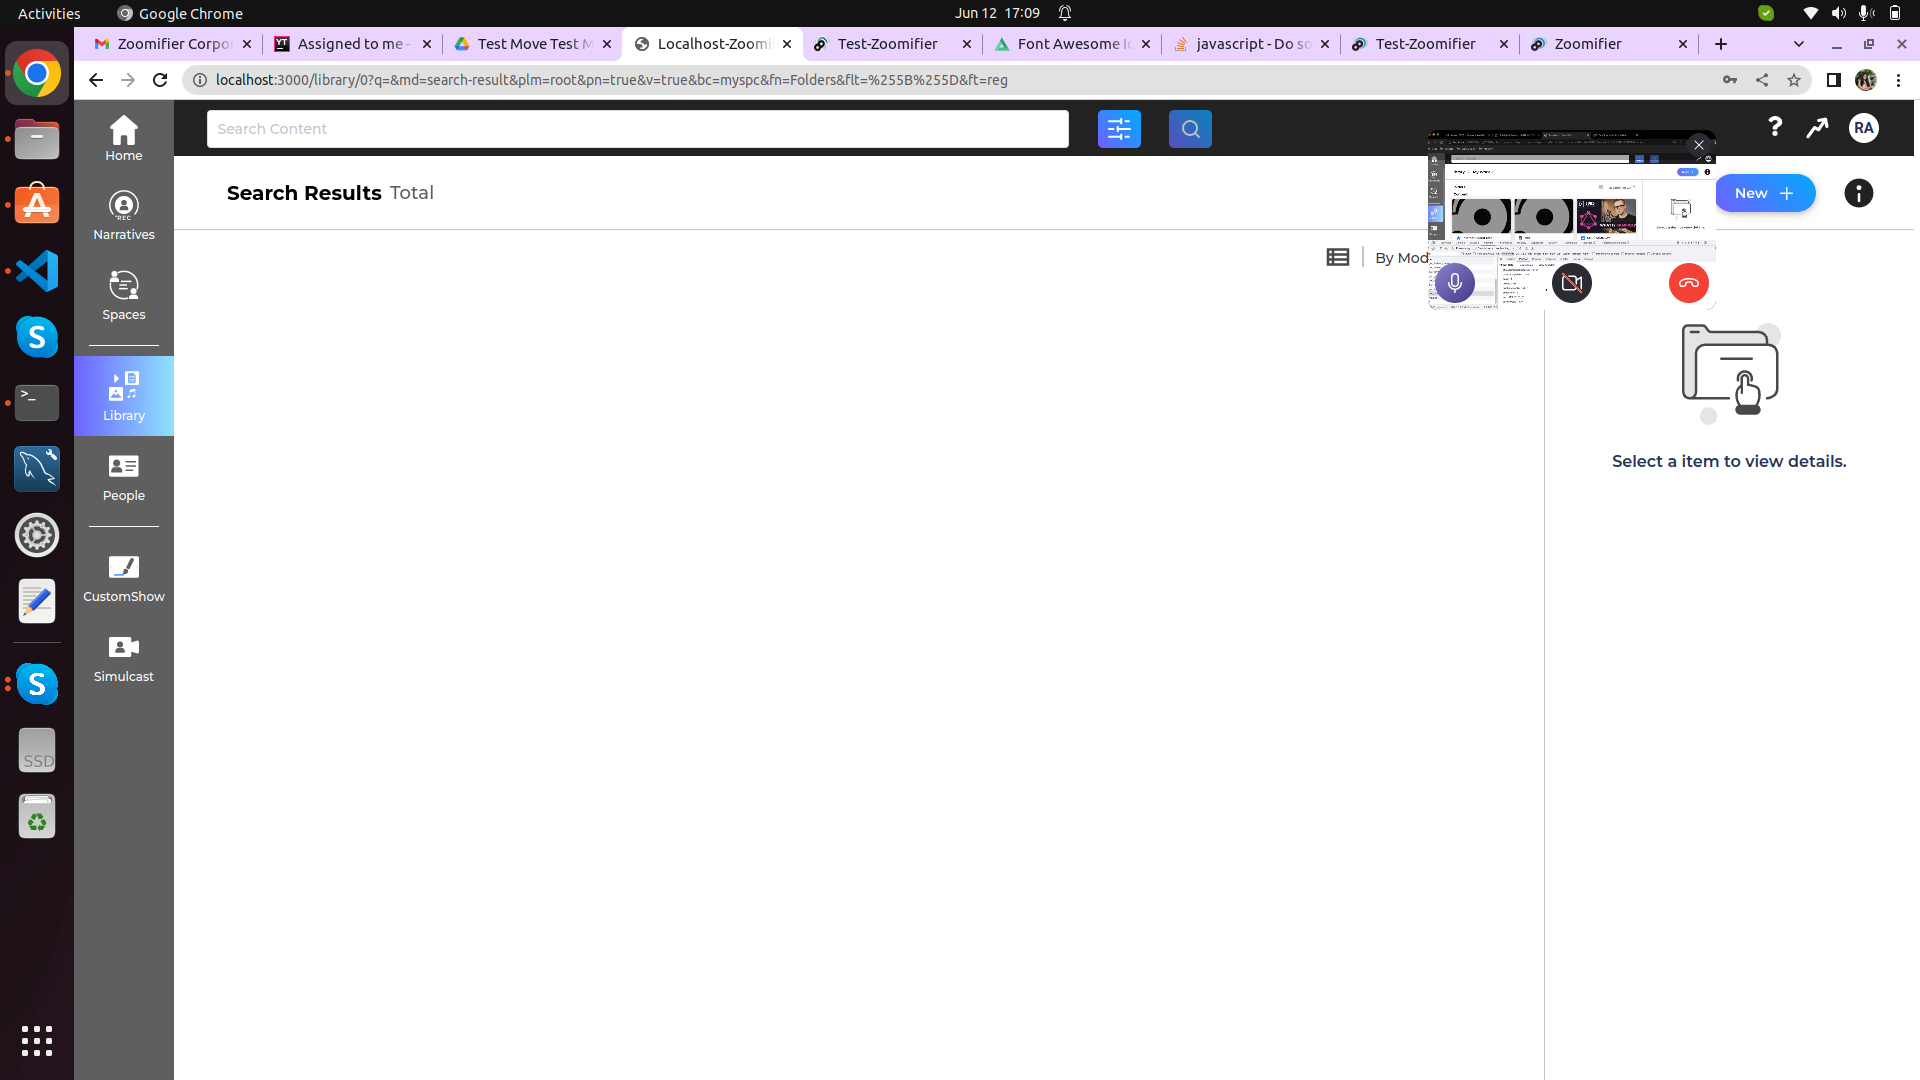This screenshot has width=1920, height=1080.
Task: Switch to list view layout
Action: tap(1337, 257)
